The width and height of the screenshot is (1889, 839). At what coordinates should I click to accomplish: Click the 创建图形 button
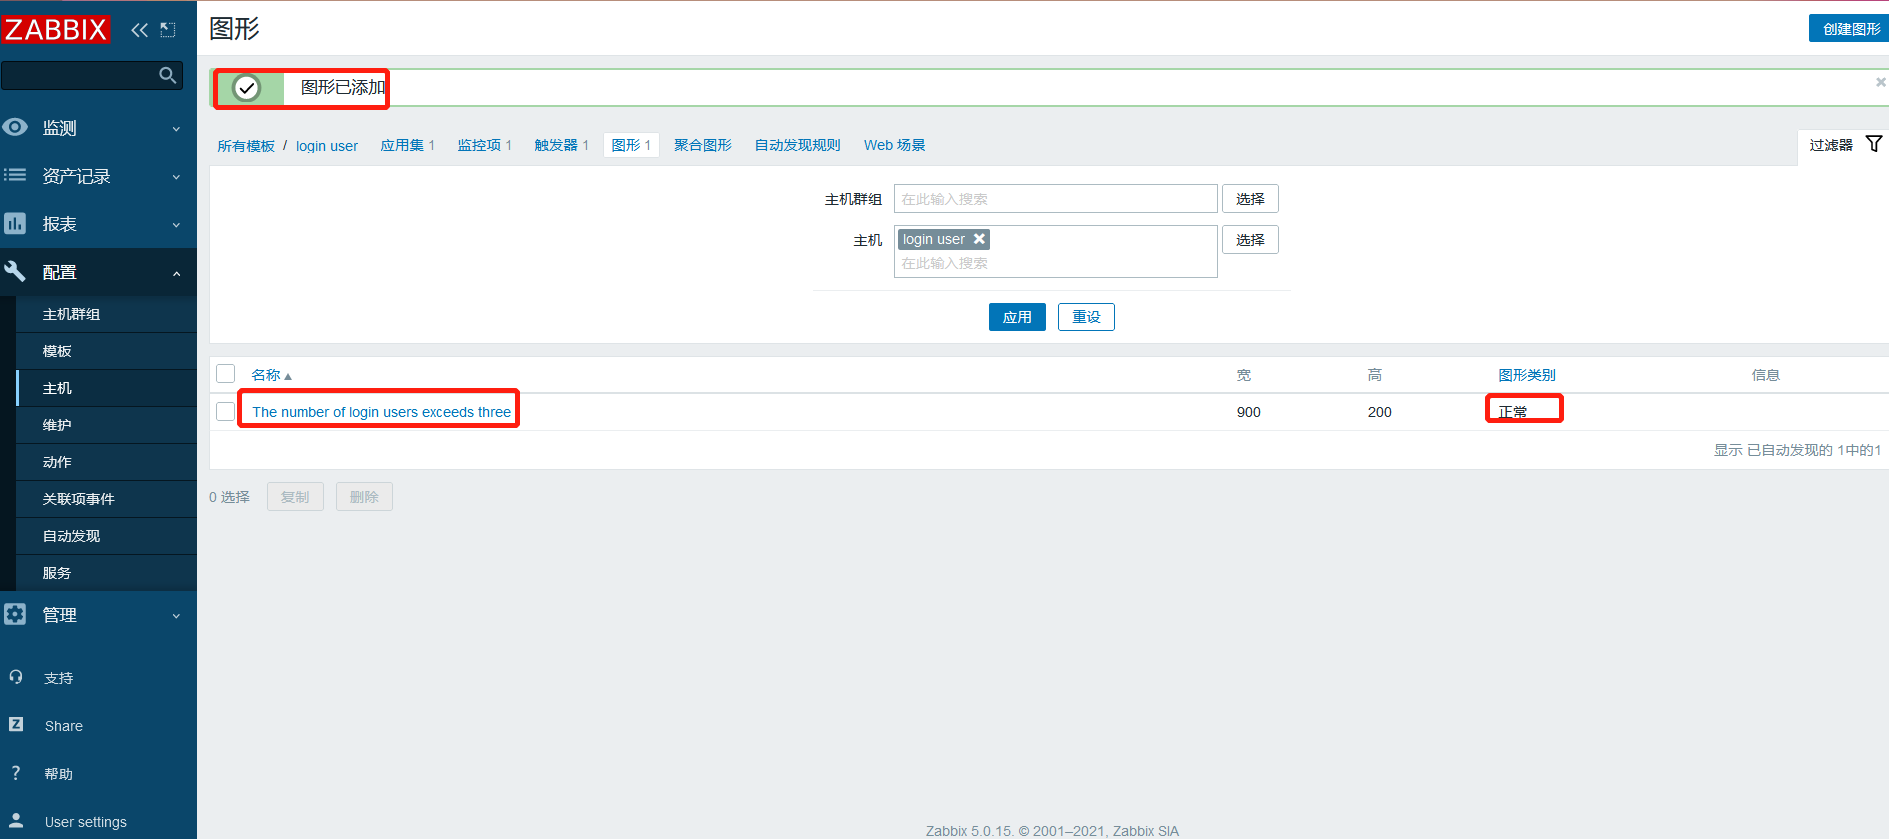coord(1851,29)
